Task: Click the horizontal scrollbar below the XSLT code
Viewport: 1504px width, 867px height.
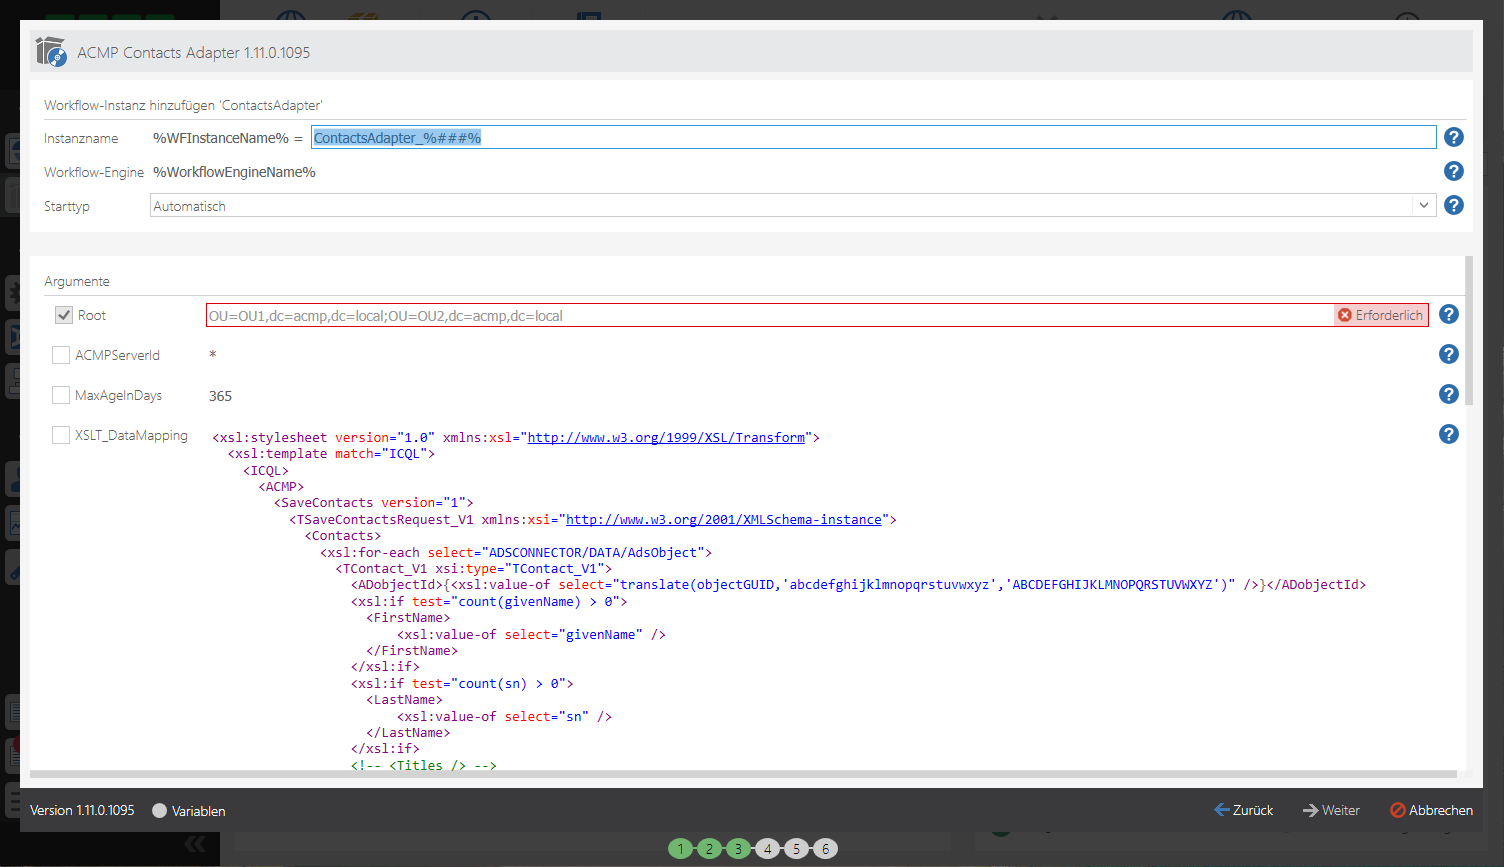Action: click(x=743, y=774)
